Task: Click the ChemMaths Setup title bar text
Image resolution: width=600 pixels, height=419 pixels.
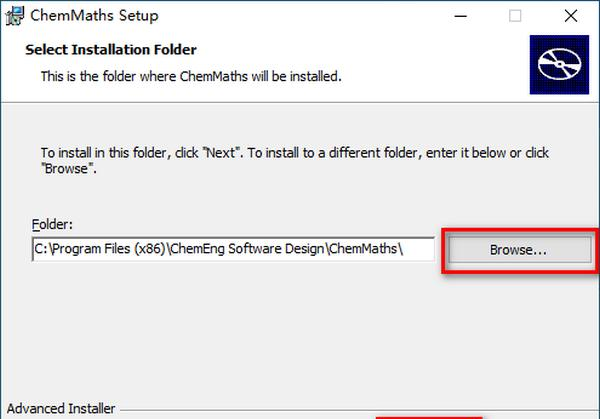Action: [x=94, y=16]
